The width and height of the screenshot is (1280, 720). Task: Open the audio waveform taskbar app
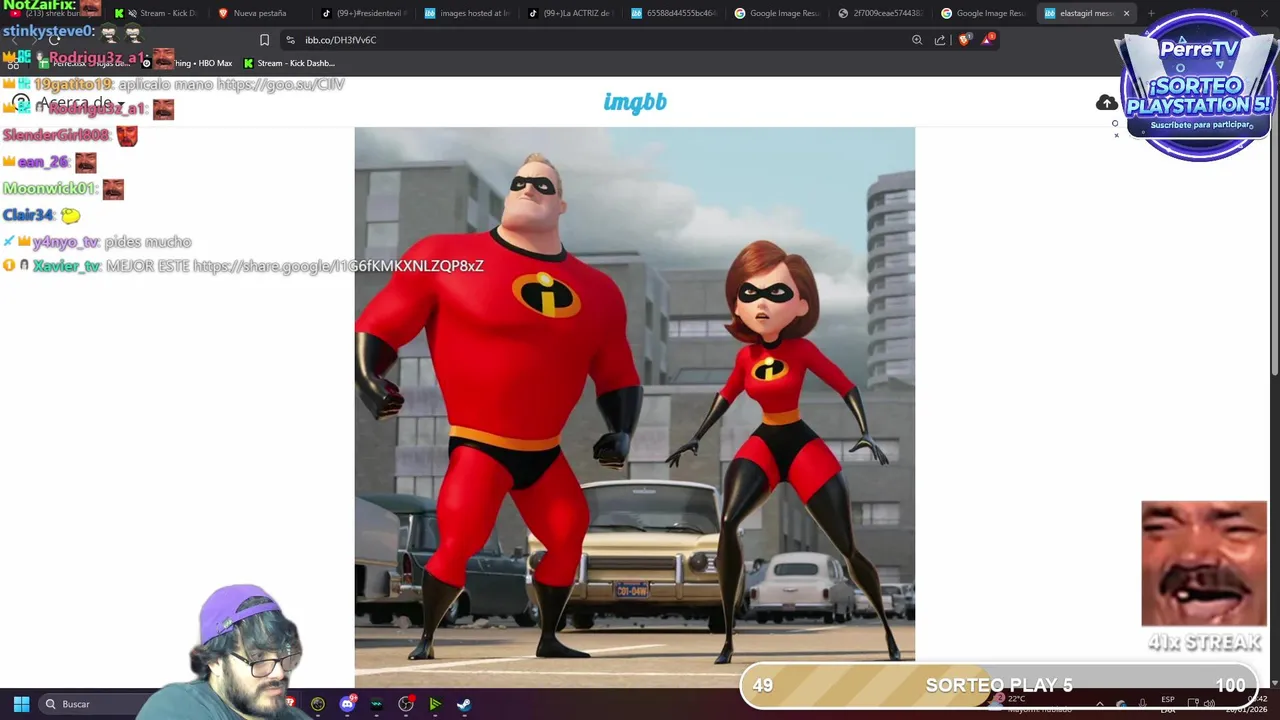[x=376, y=704]
